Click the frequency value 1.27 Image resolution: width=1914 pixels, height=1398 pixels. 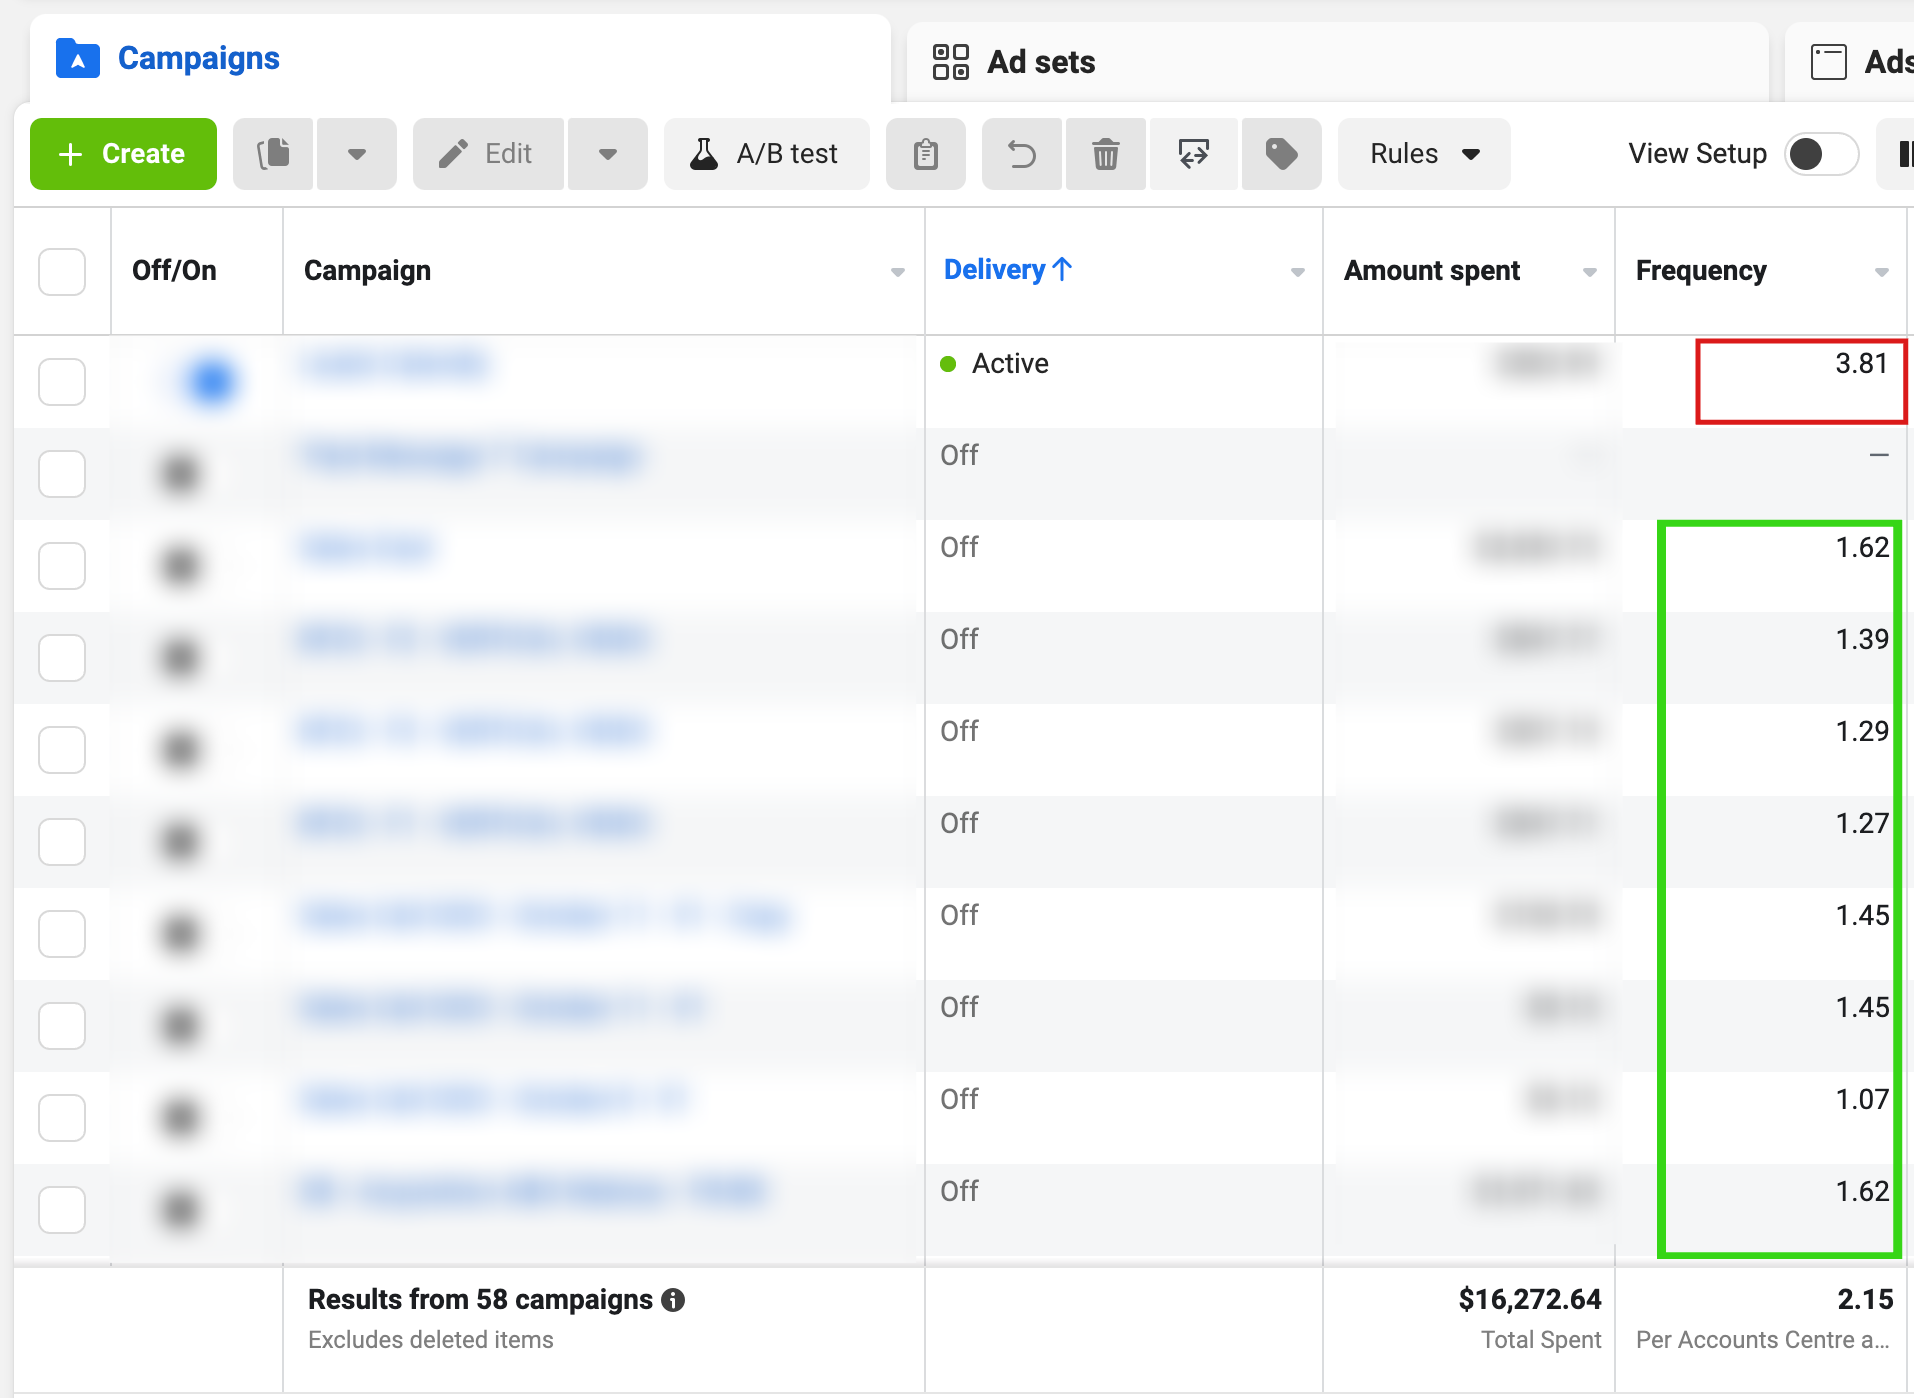pyautogui.click(x=1862, y=824)
